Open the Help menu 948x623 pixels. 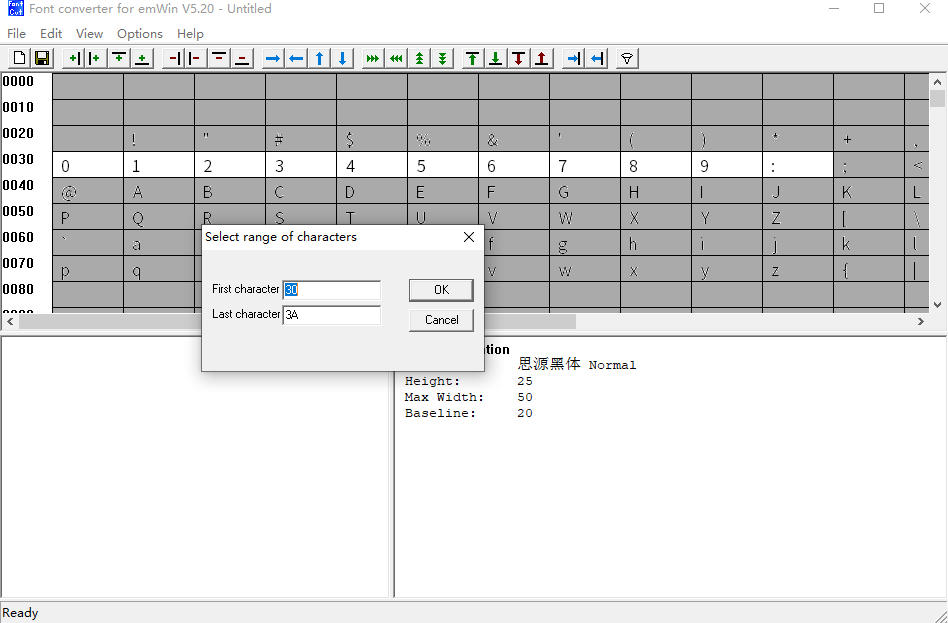point(190,33)
